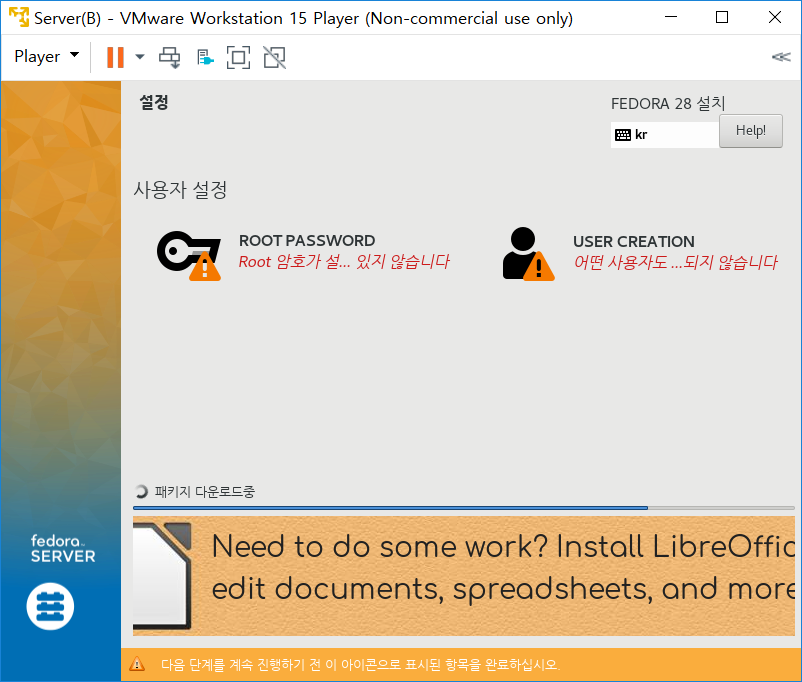Open the USER CREATION settings

pyautogui.click(x=640, y=254)
